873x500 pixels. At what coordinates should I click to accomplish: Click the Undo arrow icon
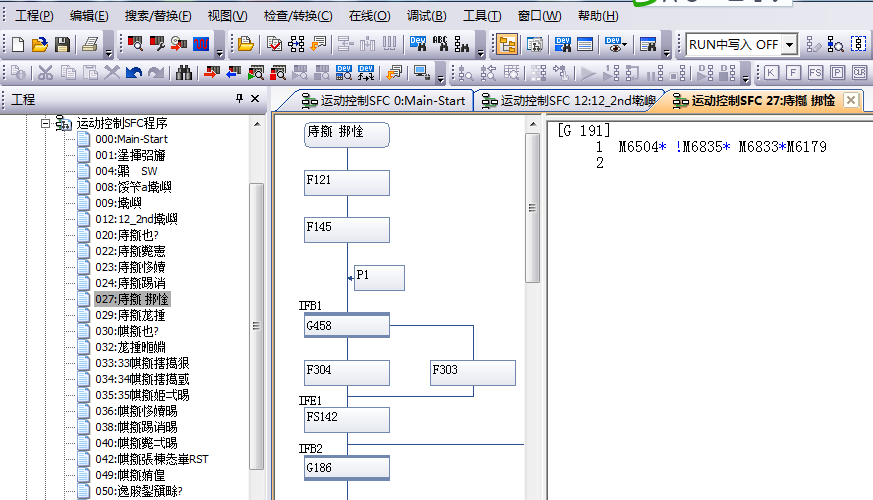coord(133,73)
